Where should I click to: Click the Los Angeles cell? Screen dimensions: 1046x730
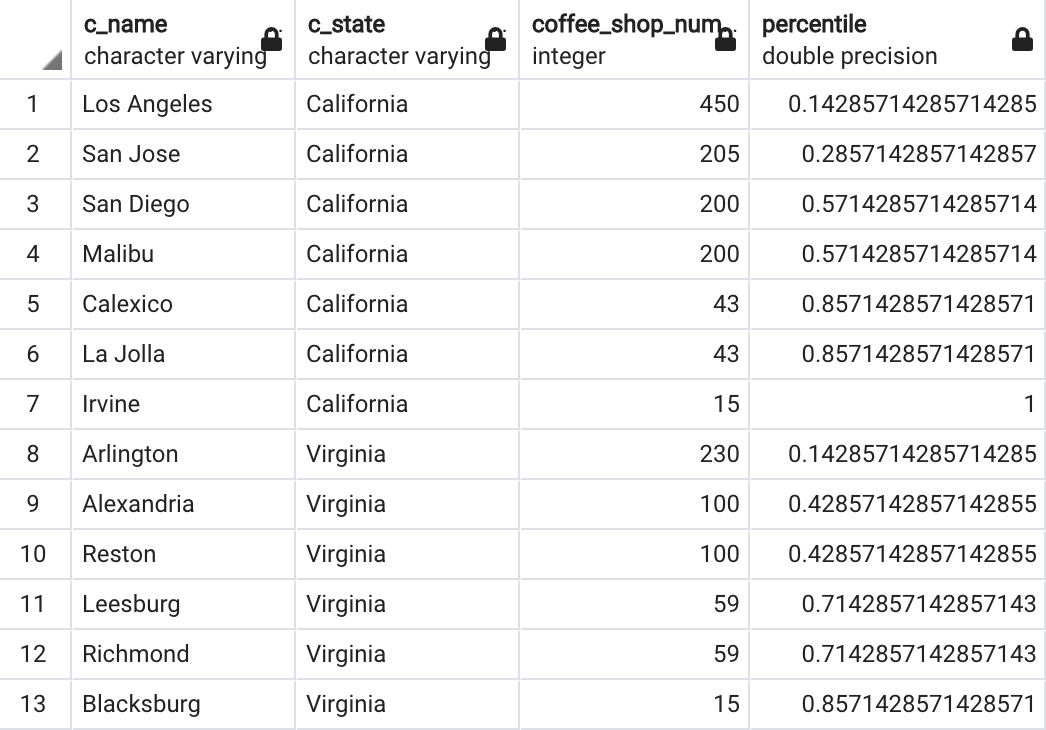183,104
